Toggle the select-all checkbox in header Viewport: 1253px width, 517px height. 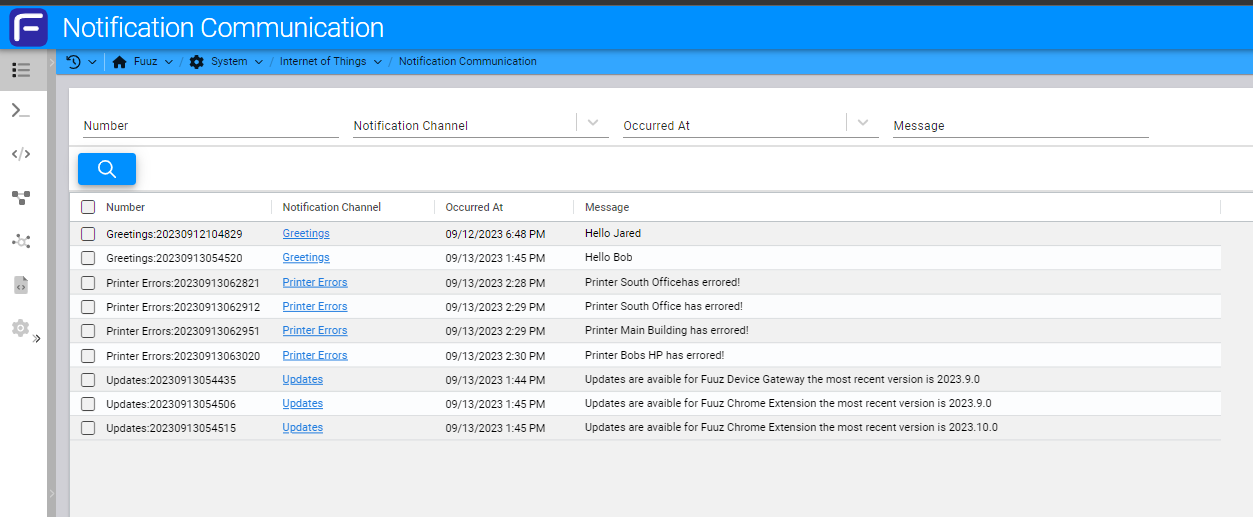(x=88, y=207)
